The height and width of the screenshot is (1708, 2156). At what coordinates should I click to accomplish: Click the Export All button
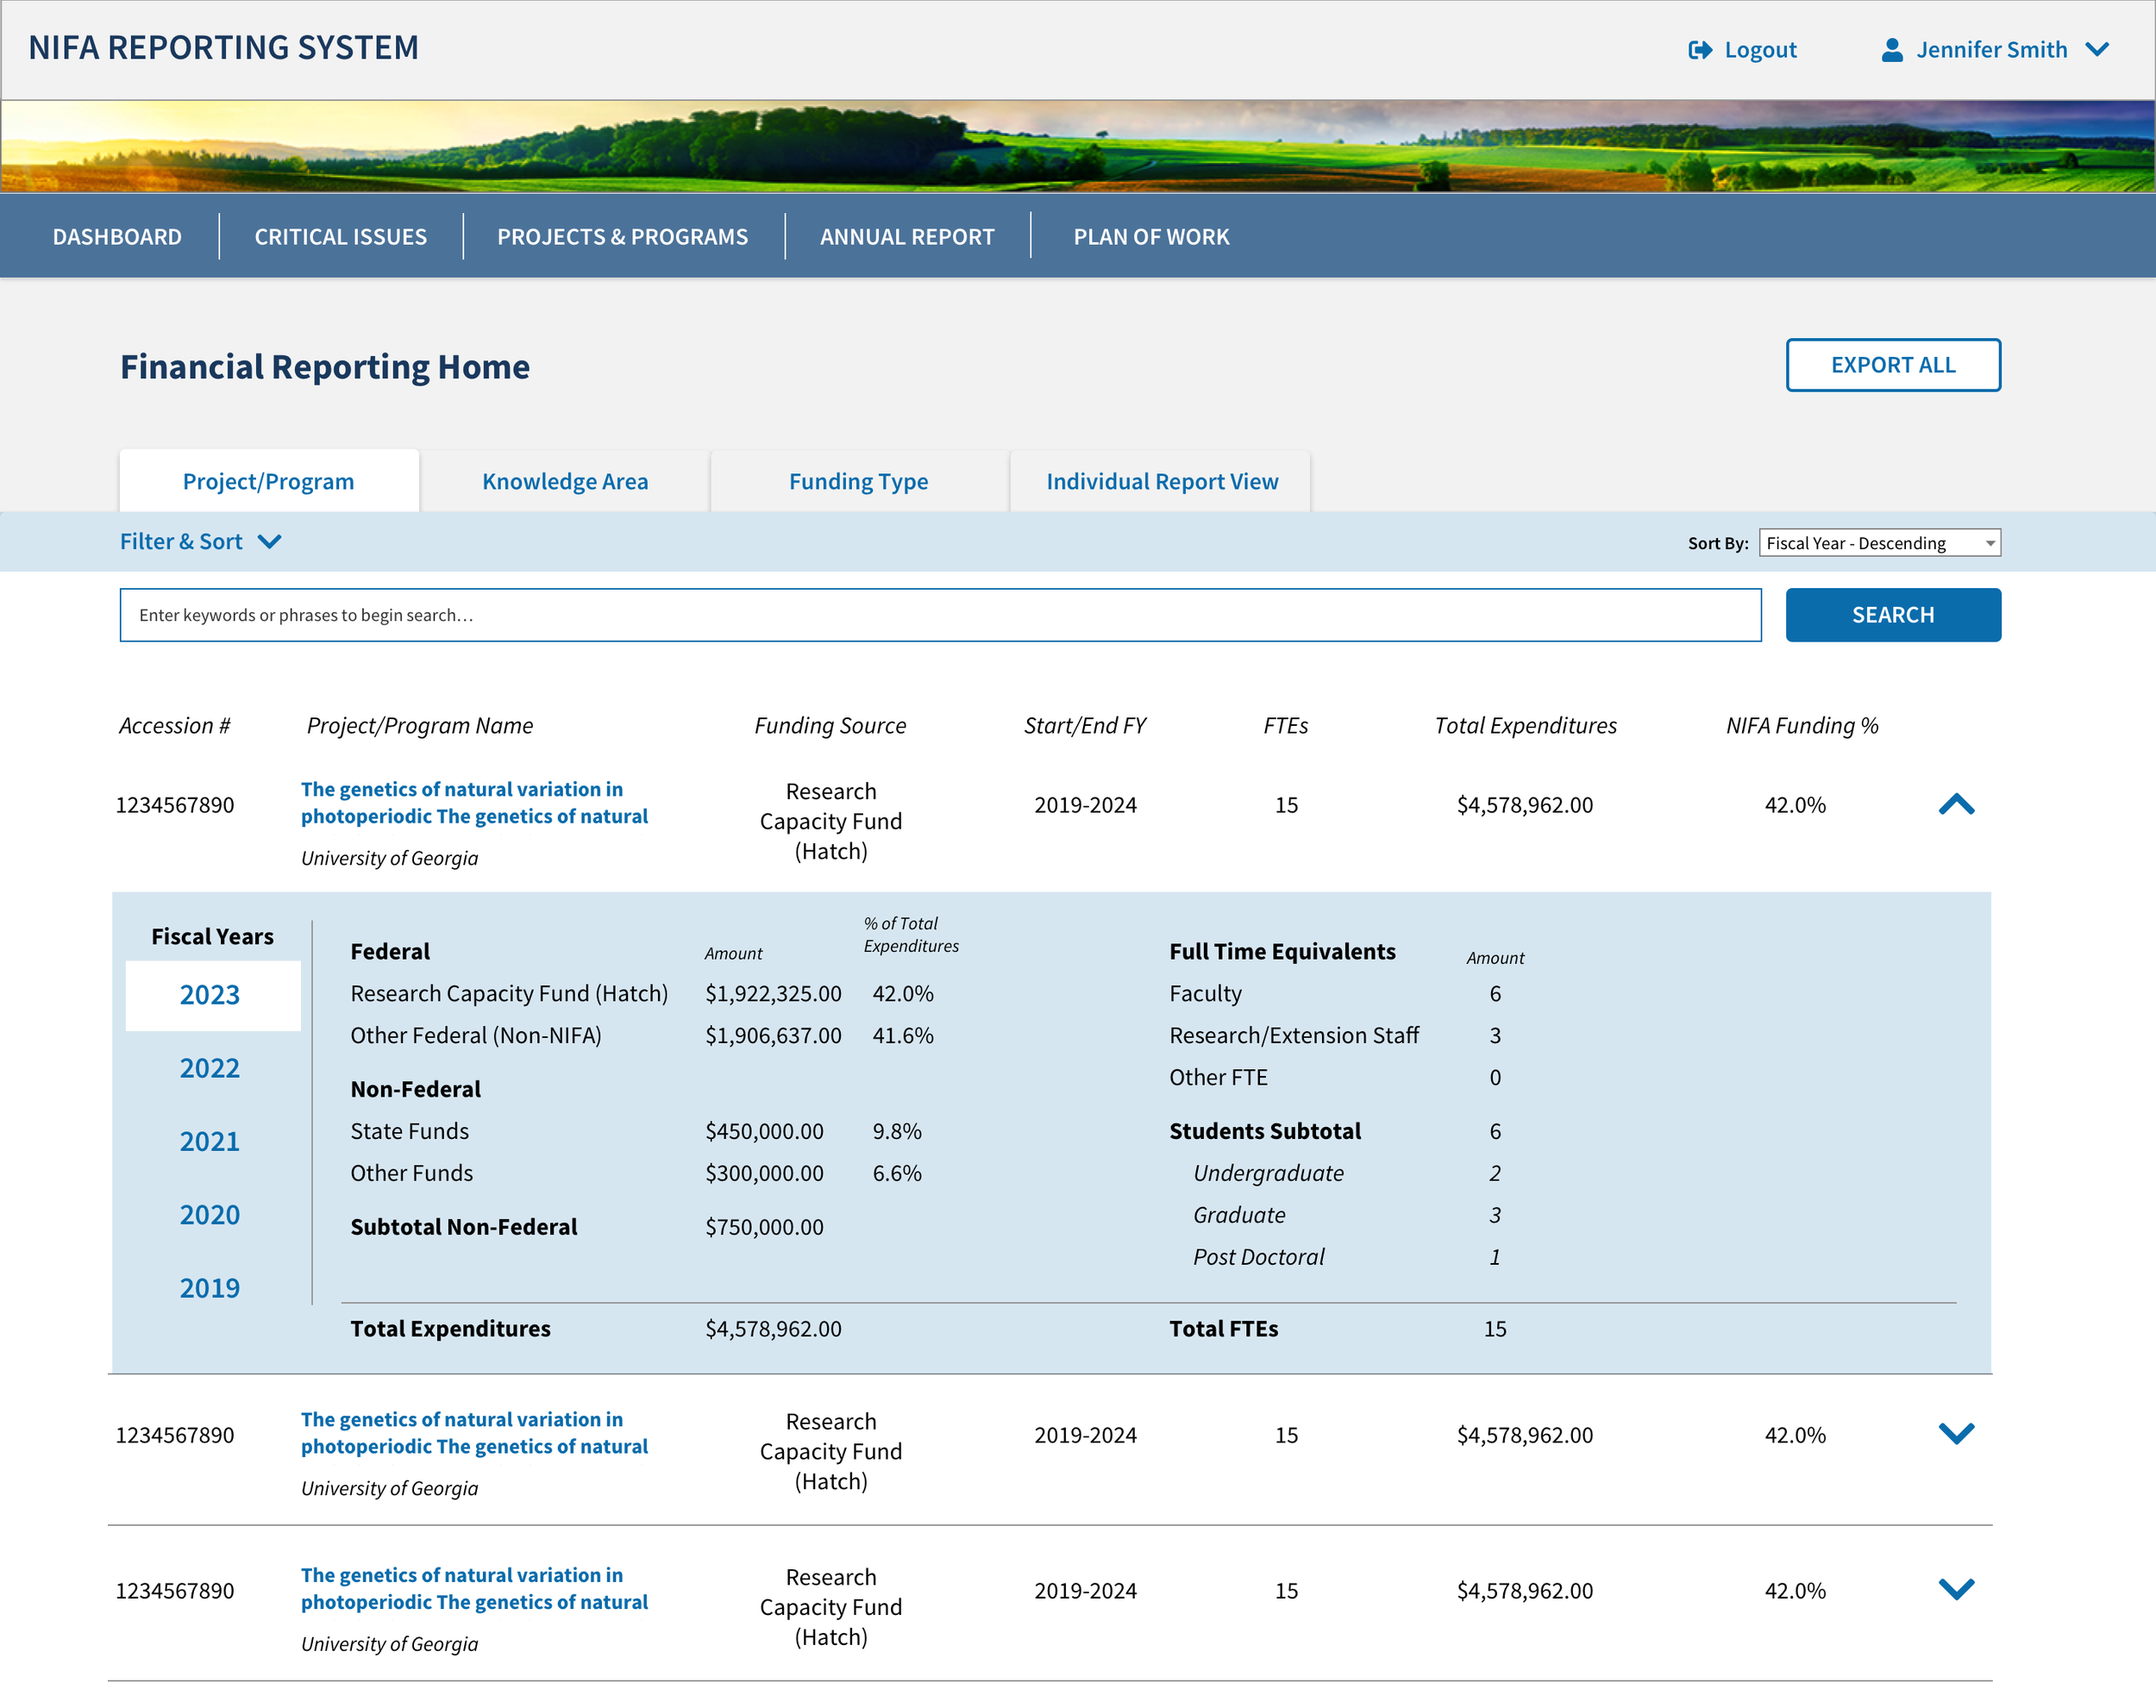(x=1892, y=365)
